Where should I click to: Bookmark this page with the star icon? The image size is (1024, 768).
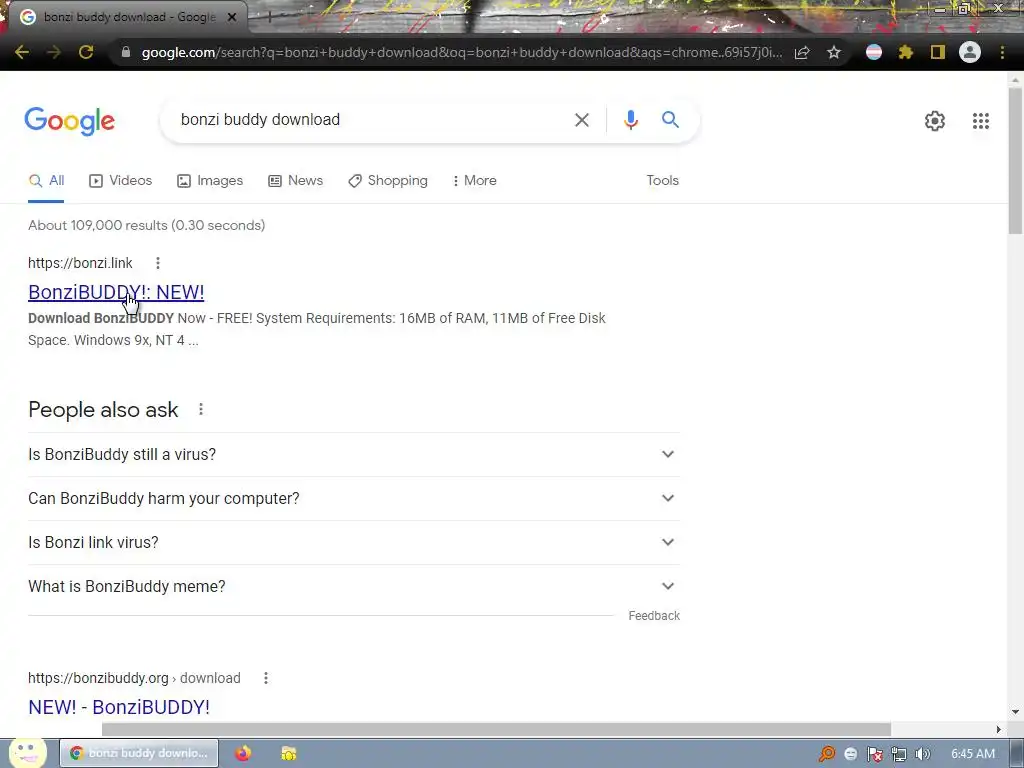(x=834, y=52)
